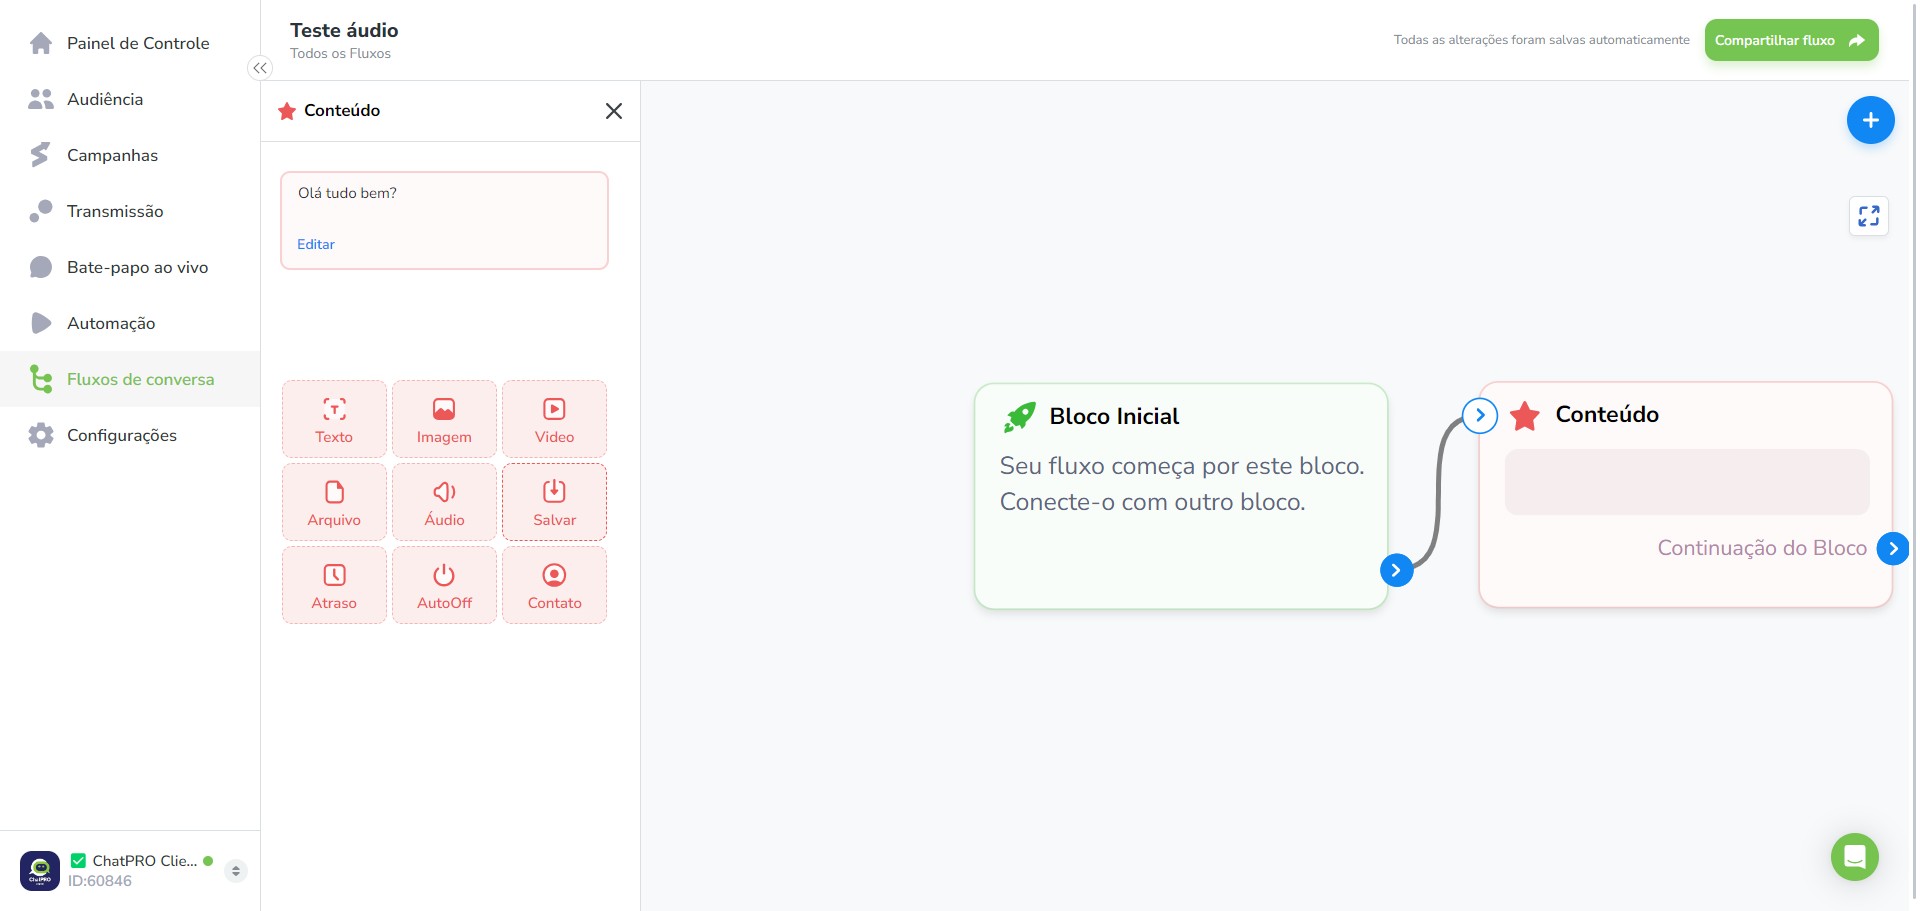1920x911 pixels.
Task: Click the blue plus add-block button
Action: [x=1870, y=120]
